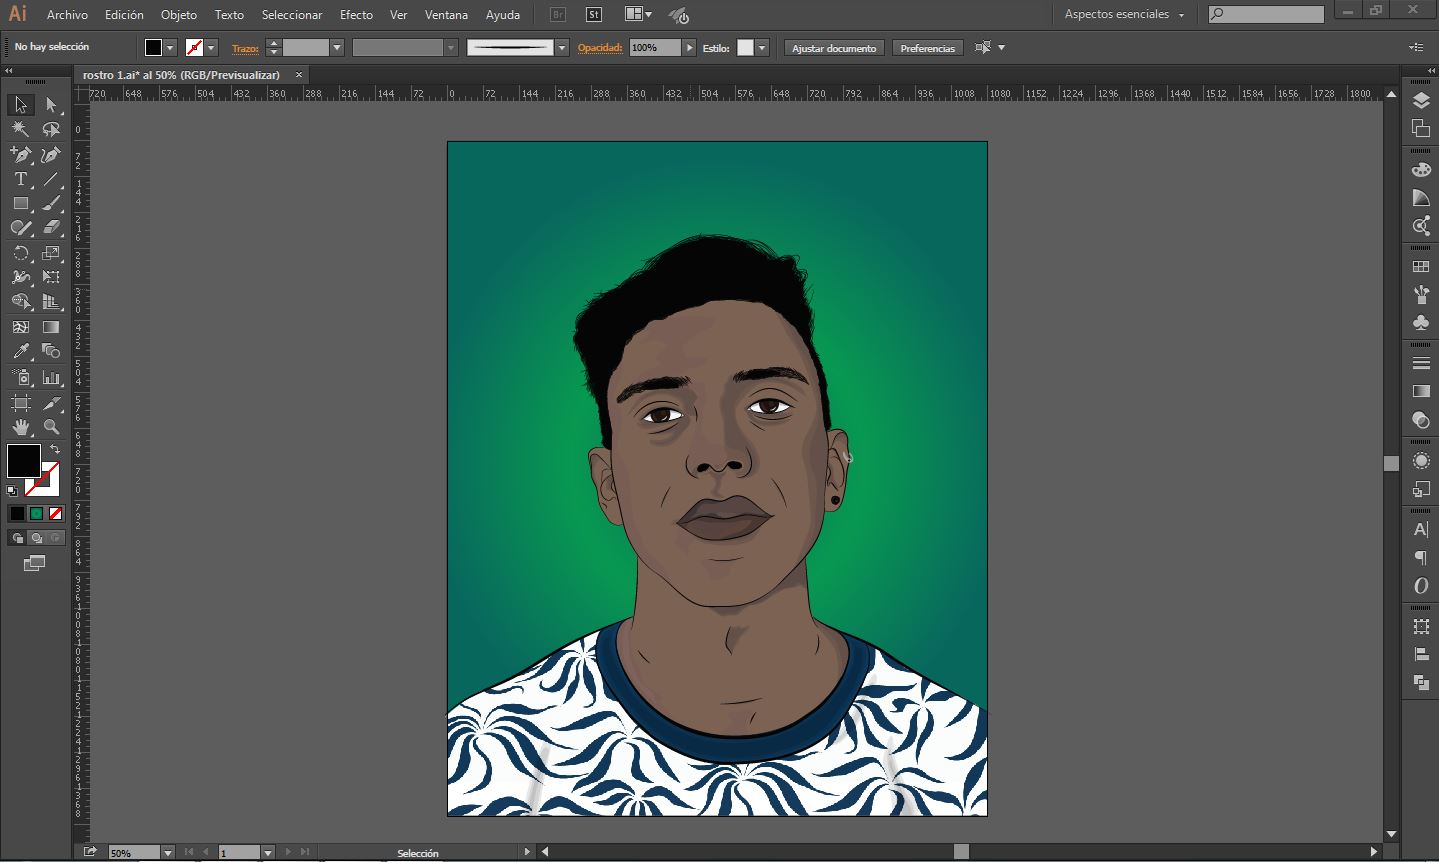
Task: Set None fill mode button
Action: click(x=56, y=513)
